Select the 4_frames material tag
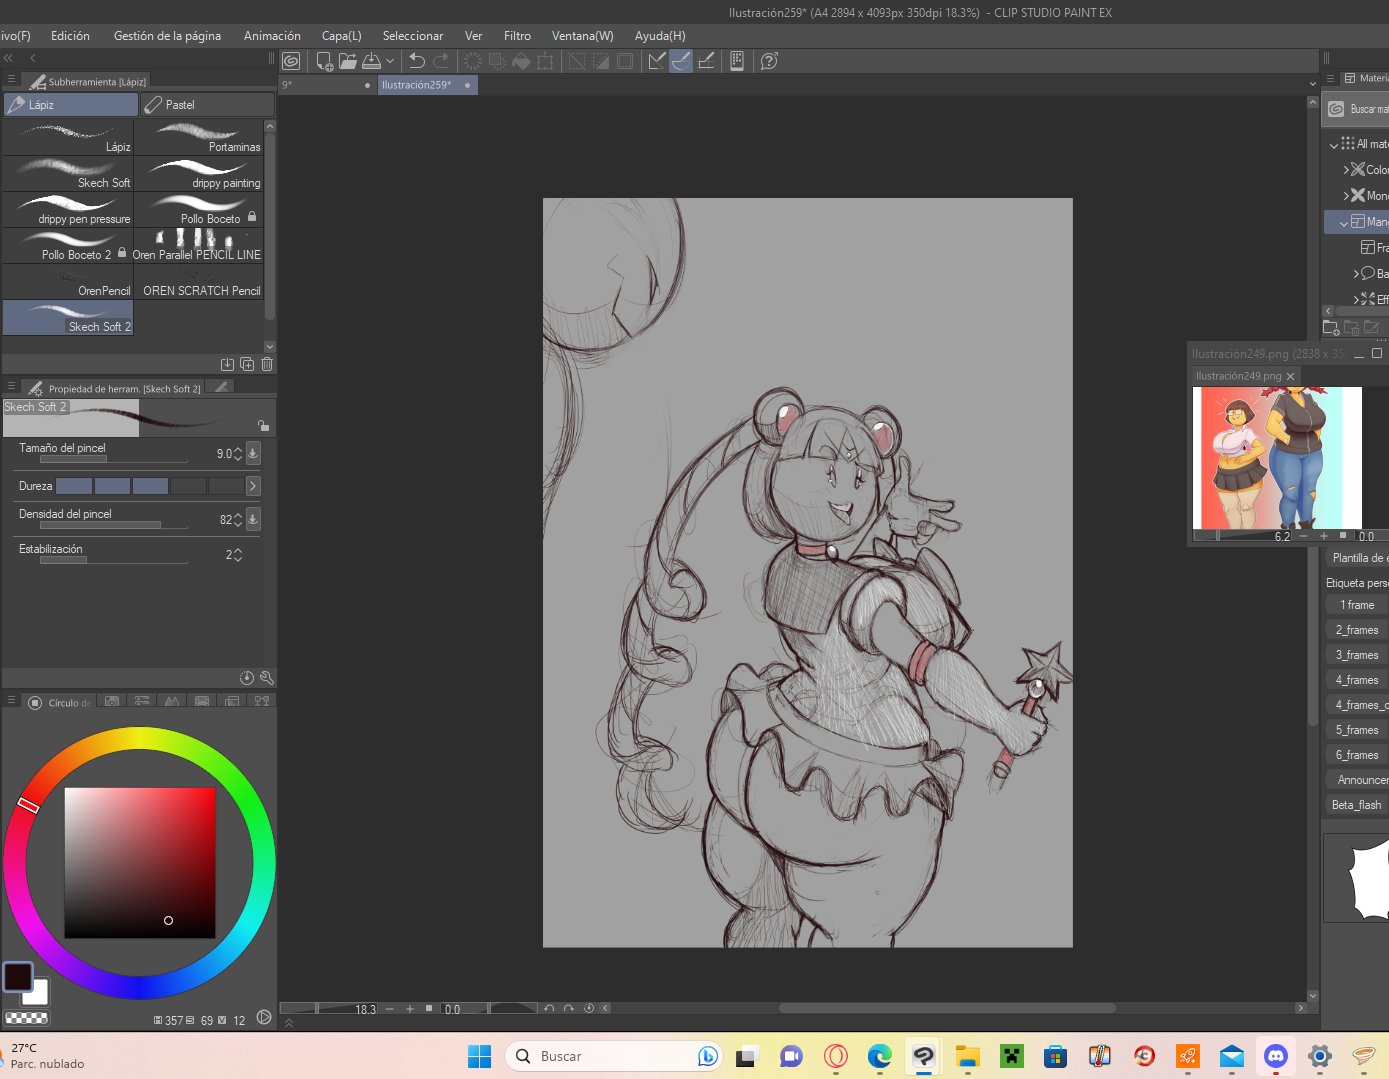1389x1079 pixels. pyautogui.click(x=1357, y=680)
